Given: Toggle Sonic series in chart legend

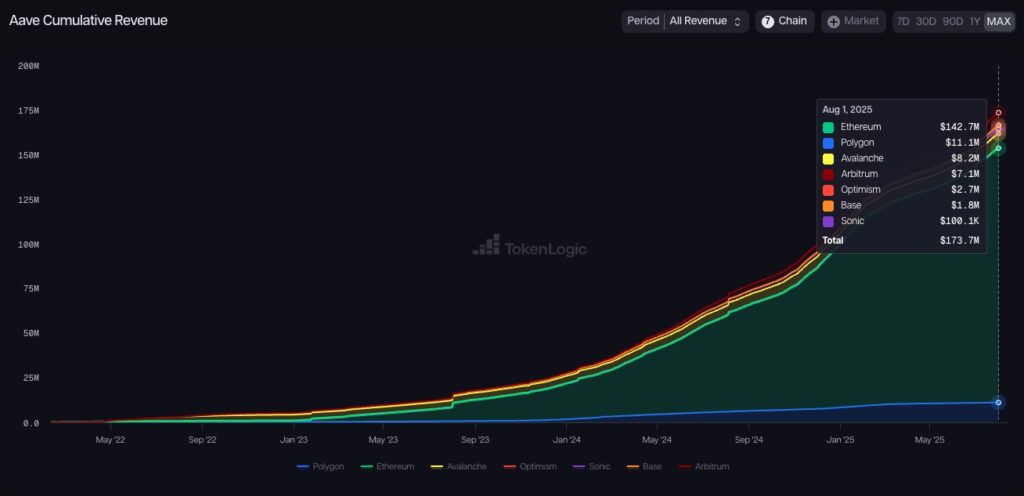Looking at the screenshot, I should [x=591, y=467].
